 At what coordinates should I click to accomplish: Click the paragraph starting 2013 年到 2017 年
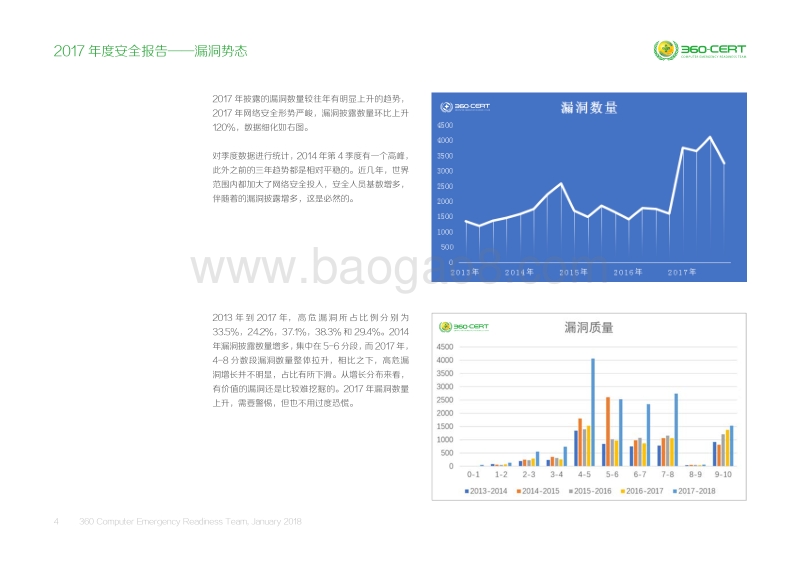pos(310,360)
